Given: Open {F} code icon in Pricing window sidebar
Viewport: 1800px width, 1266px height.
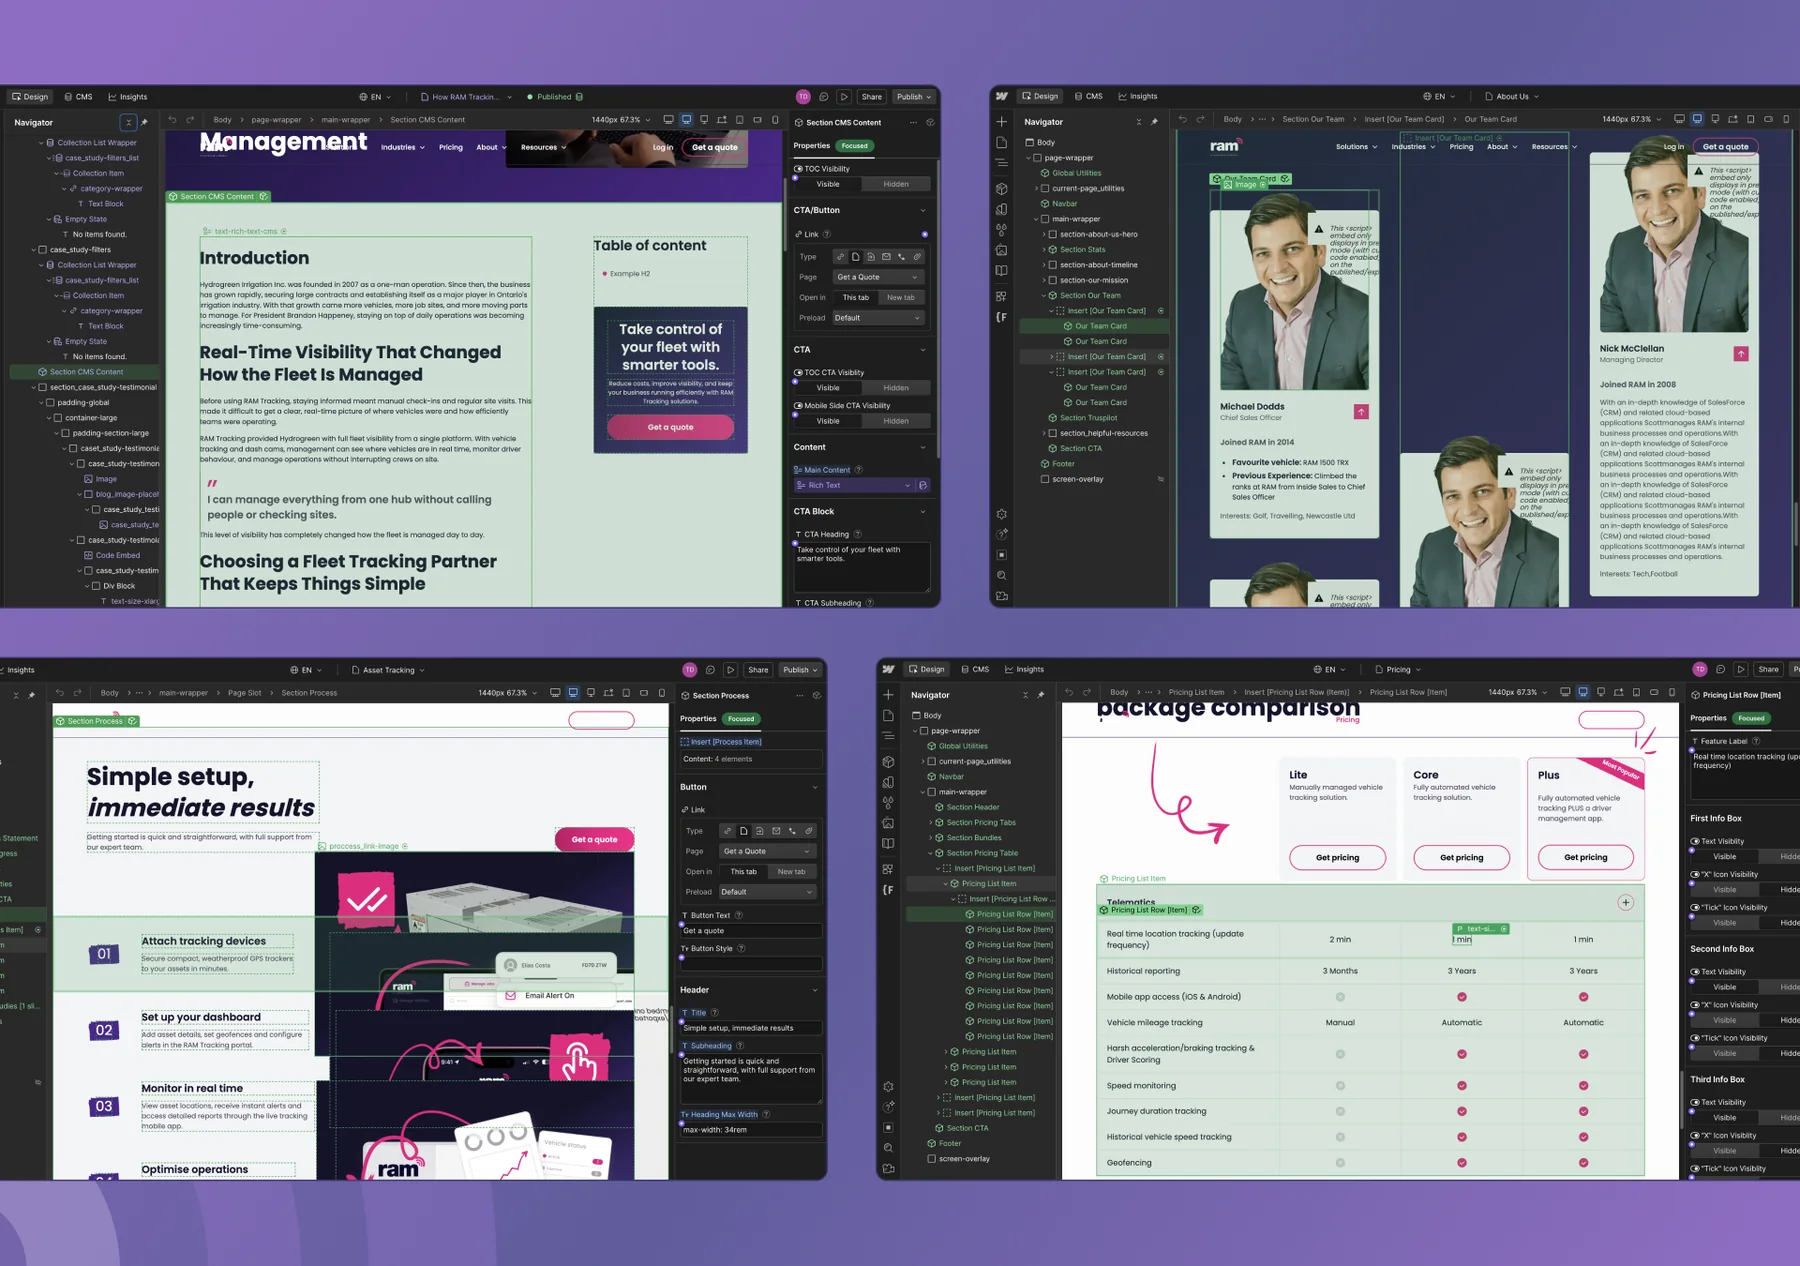Looking at the screenshot, I should pyautogui.click(x=888, y=889).
